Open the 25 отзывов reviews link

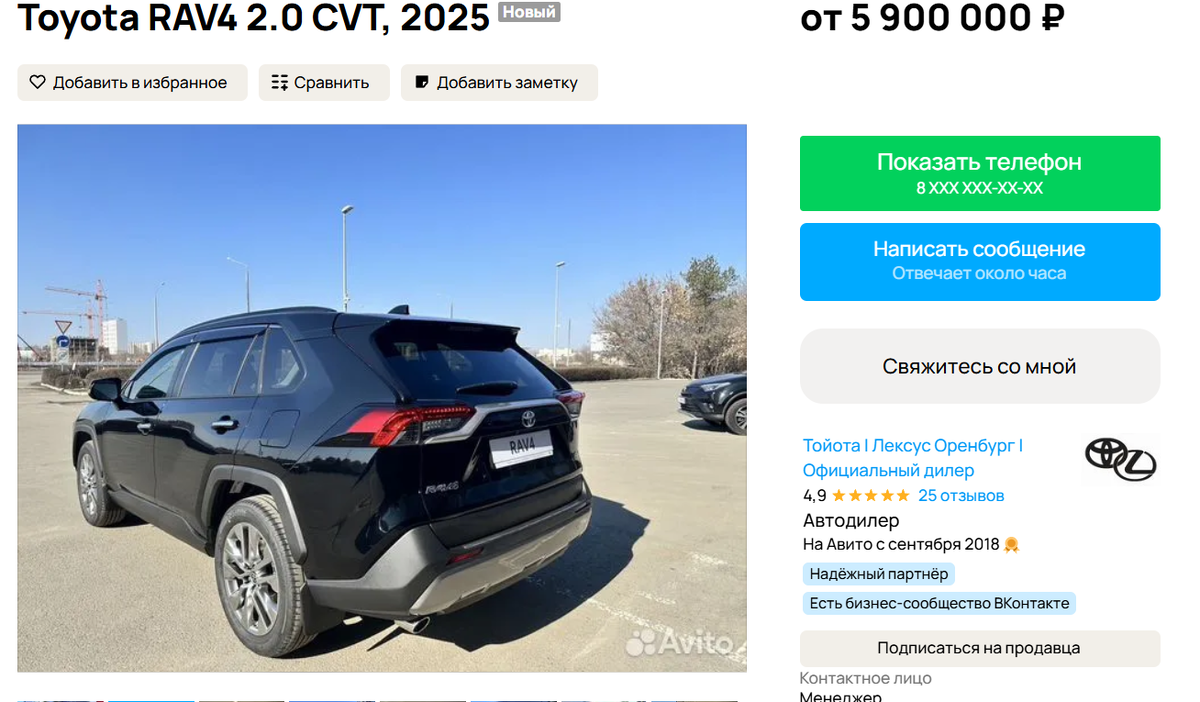pyautogui.click(x=961, y=496)
